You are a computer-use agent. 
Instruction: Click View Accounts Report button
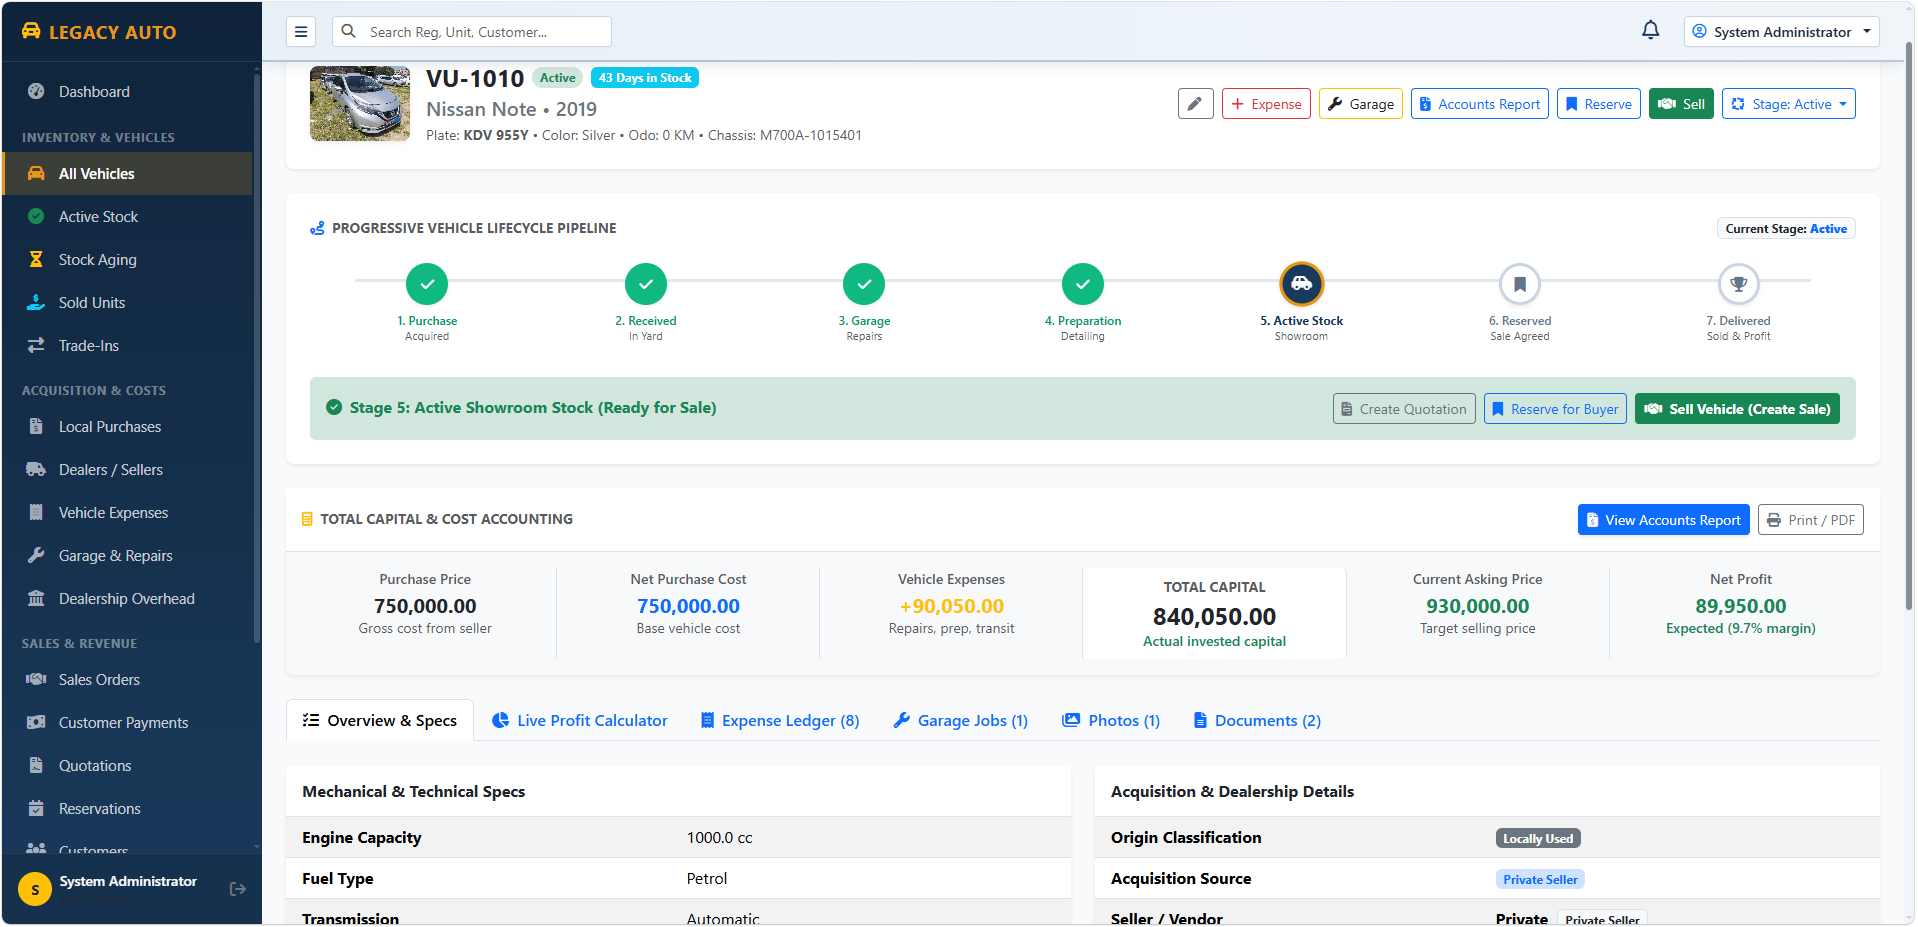pyautogui.click(x=1664, y=520)
